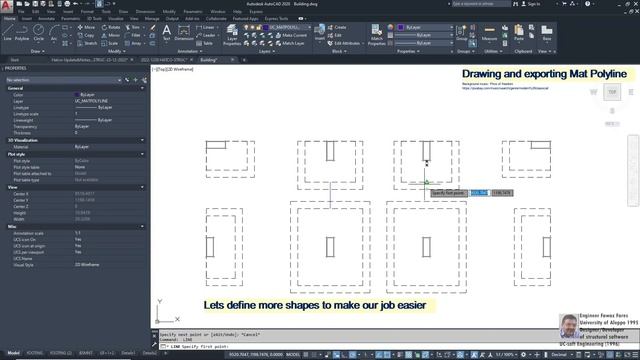Image resolution: width=640 pixels, height=360 pixels.
Task: Click the Base view button
Action: point(547,32)
